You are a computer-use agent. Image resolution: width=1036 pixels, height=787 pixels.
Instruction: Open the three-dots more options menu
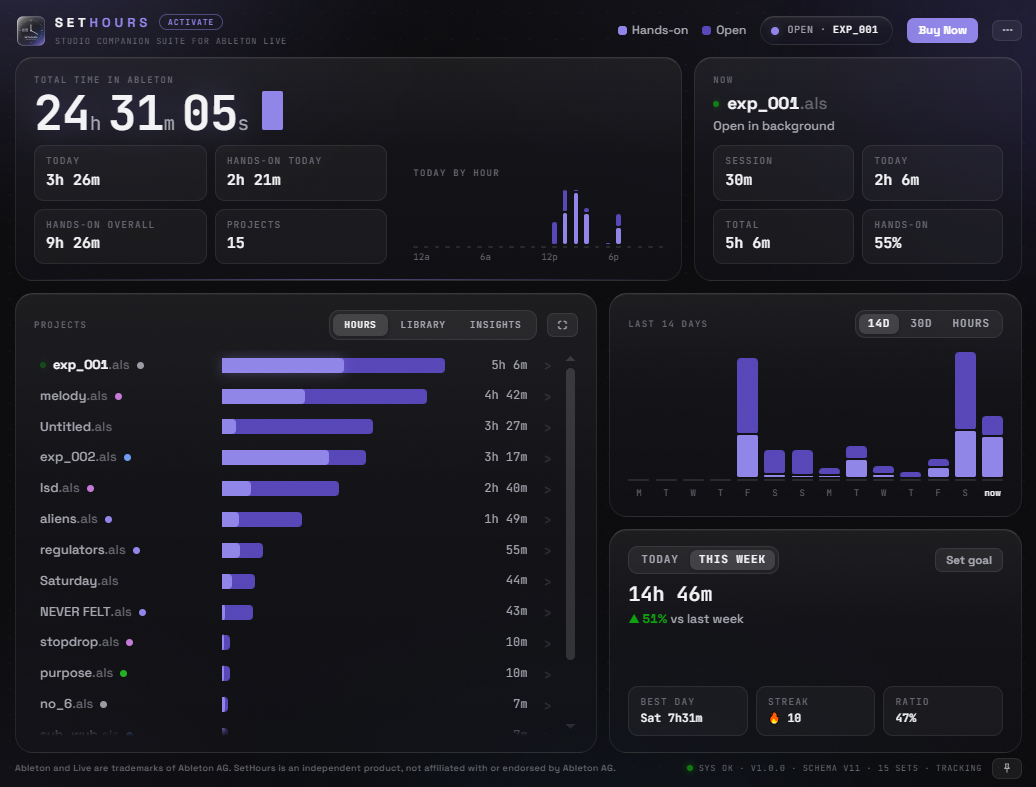[x=1007, y=30]
